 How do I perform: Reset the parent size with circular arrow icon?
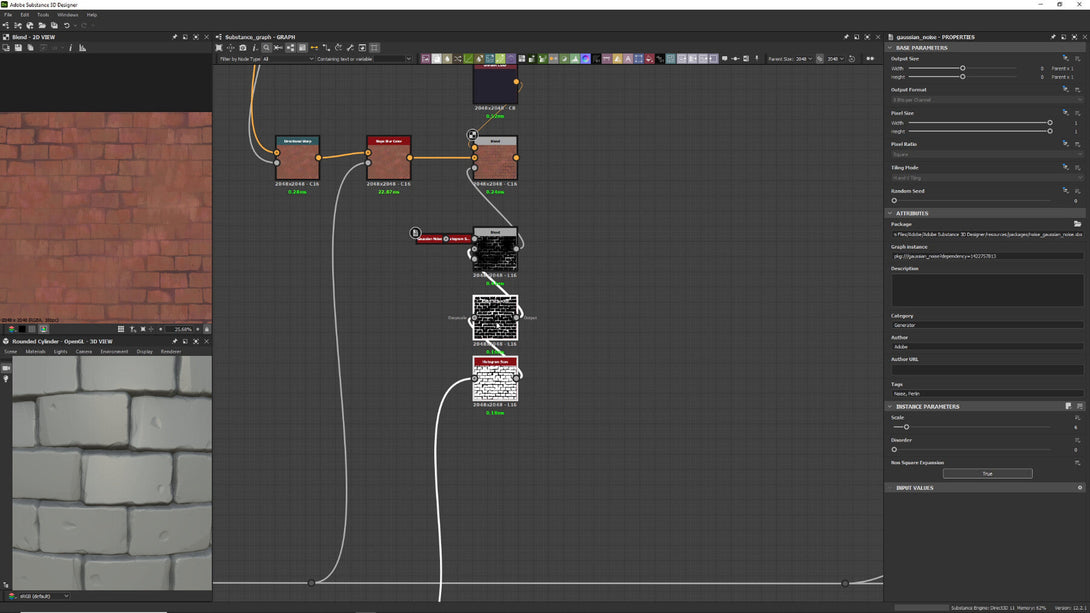click(x=852, y=59)
